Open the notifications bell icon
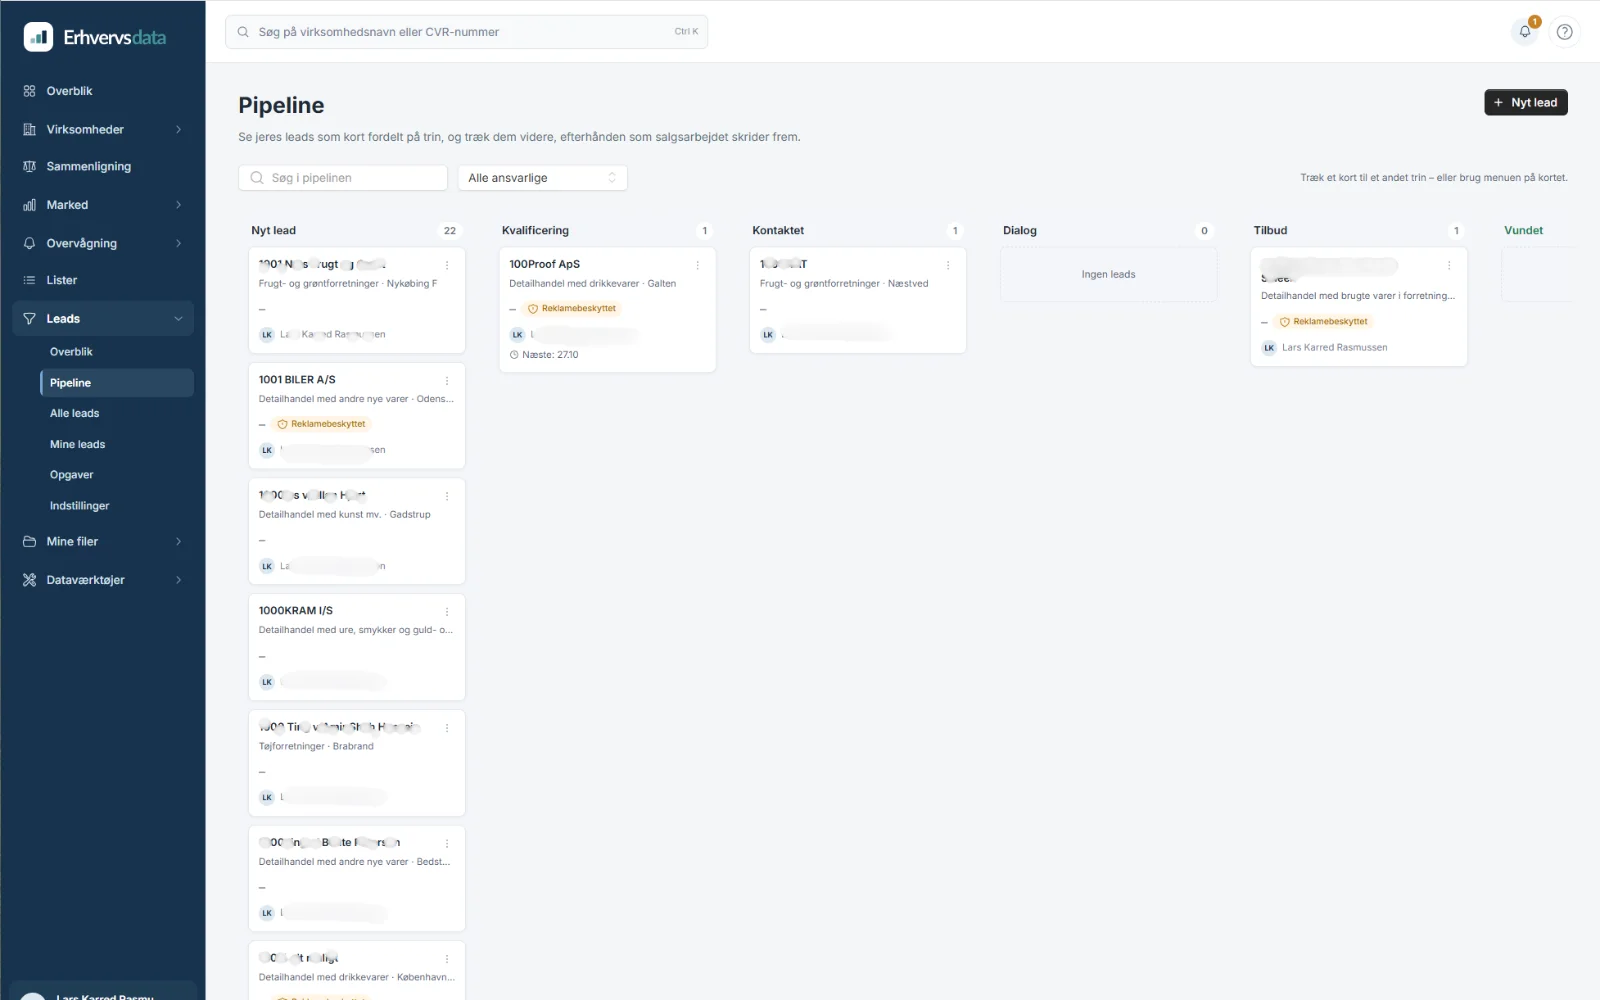The width and height of the screenshot is (1600, 1000). coord(1524,32)
